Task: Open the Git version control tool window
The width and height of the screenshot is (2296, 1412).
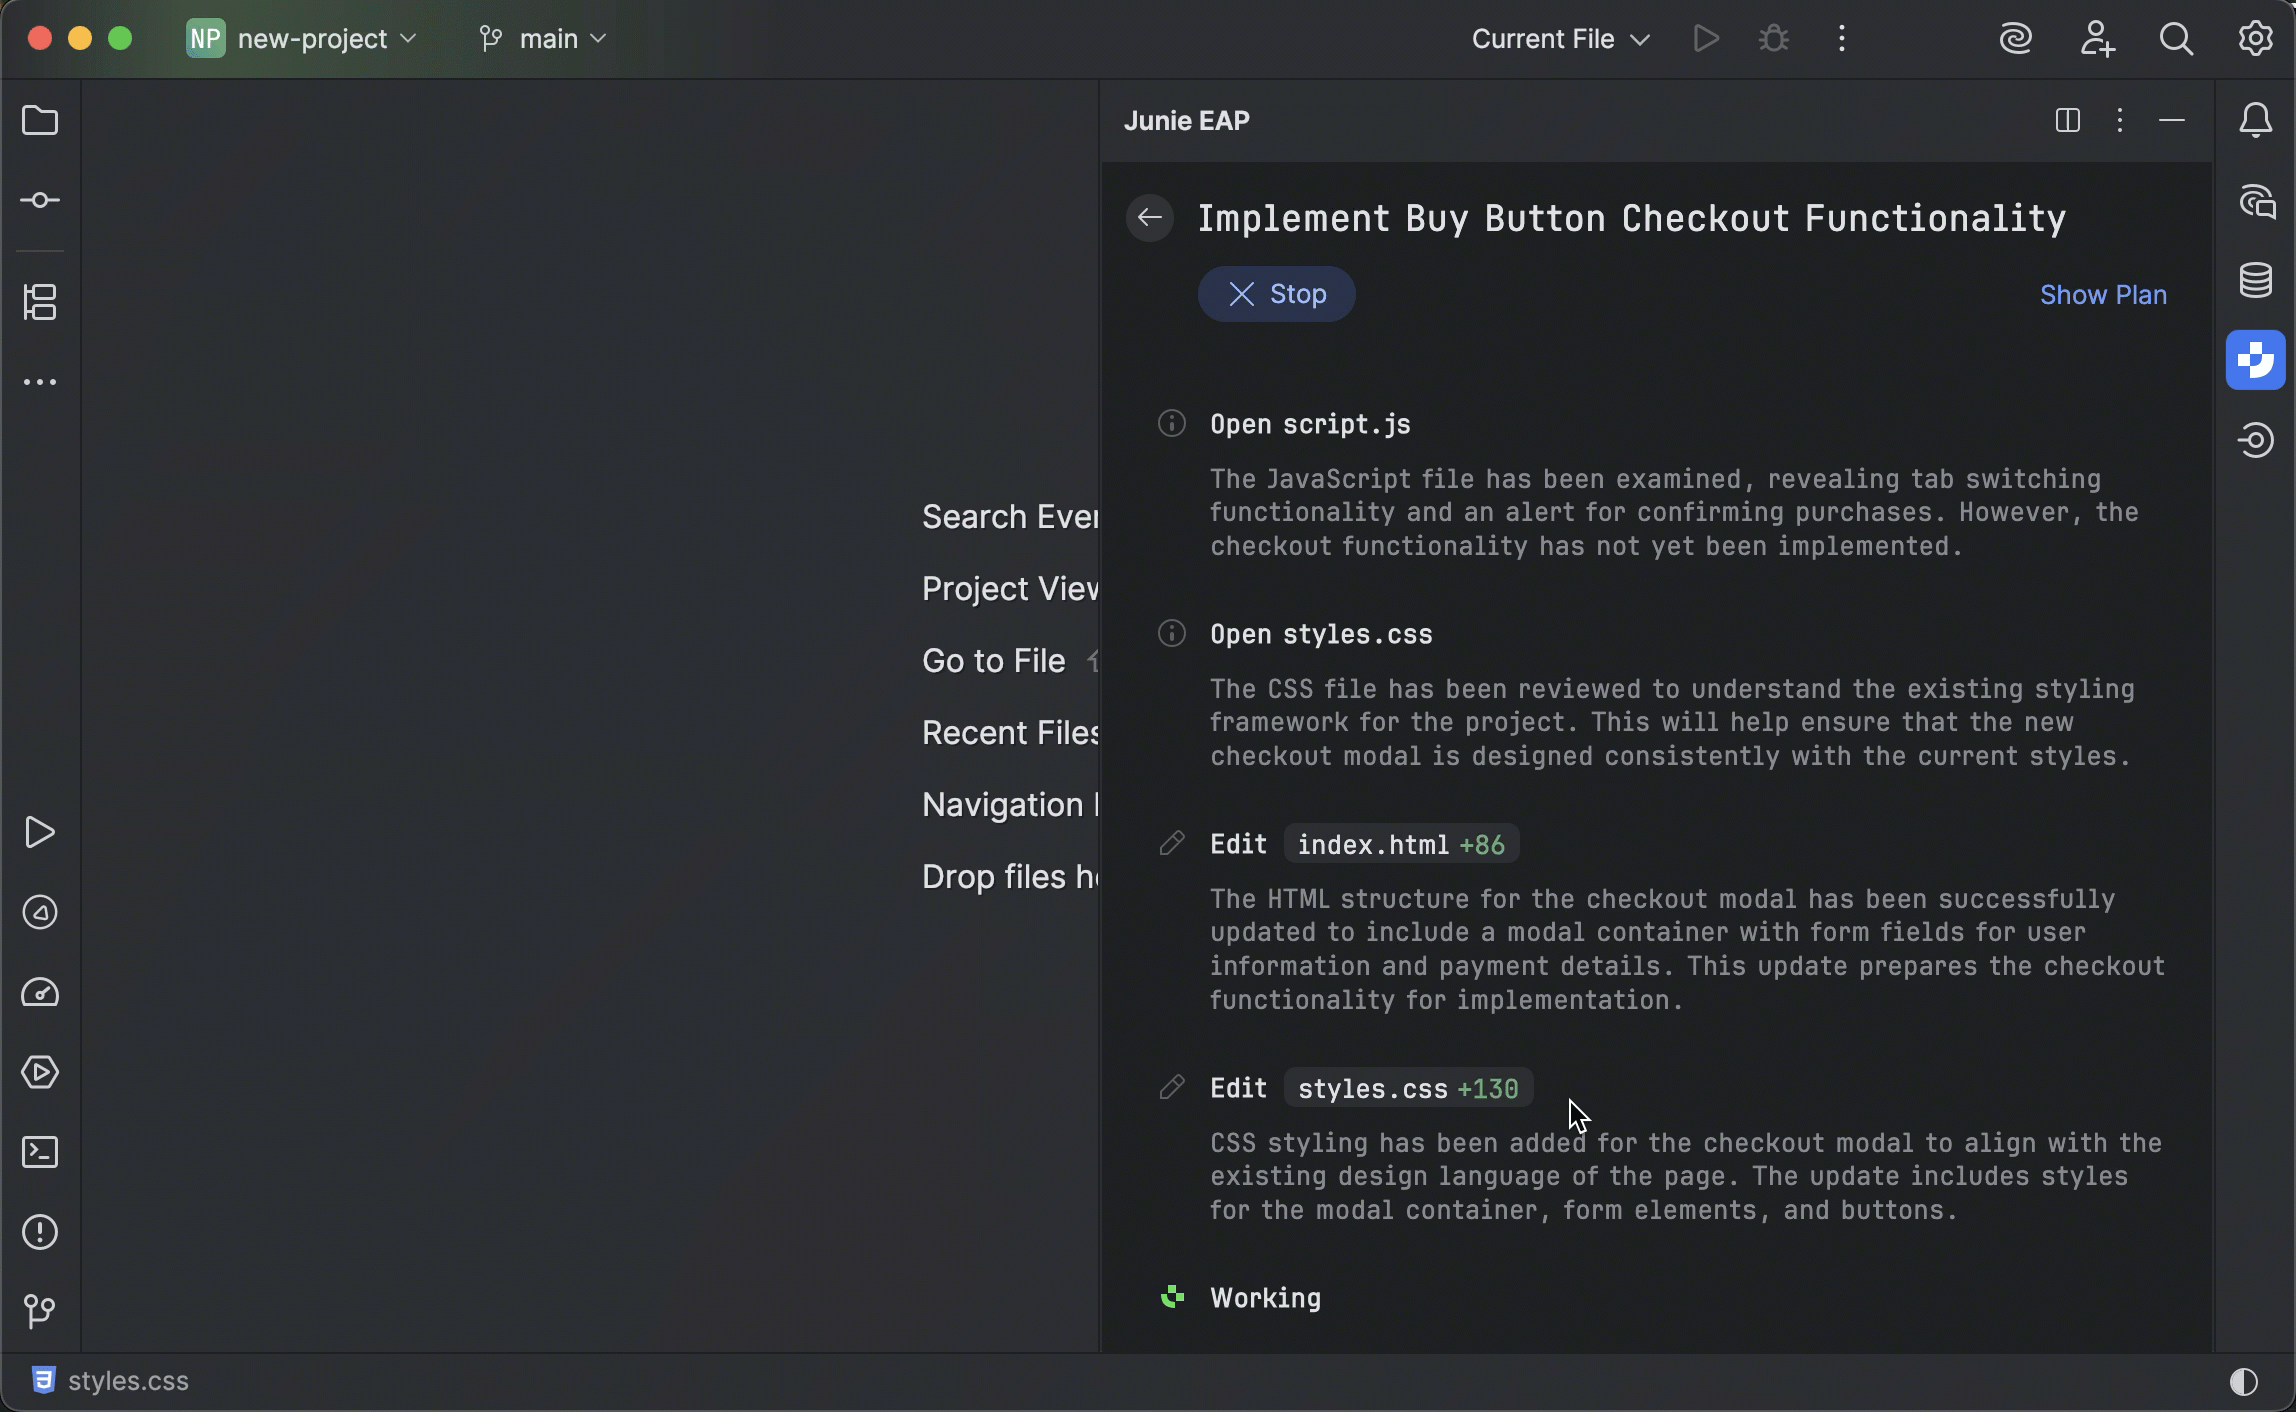Action: coord(40,1311)
